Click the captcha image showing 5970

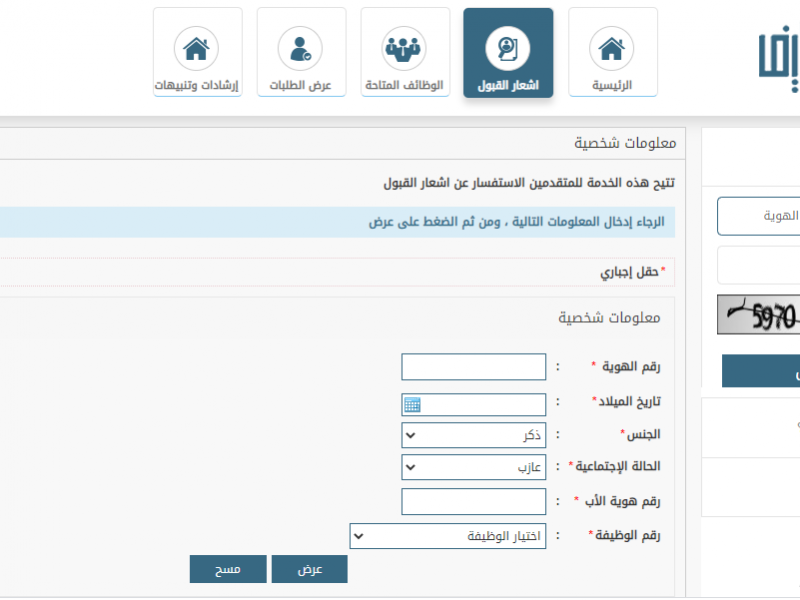760,315
